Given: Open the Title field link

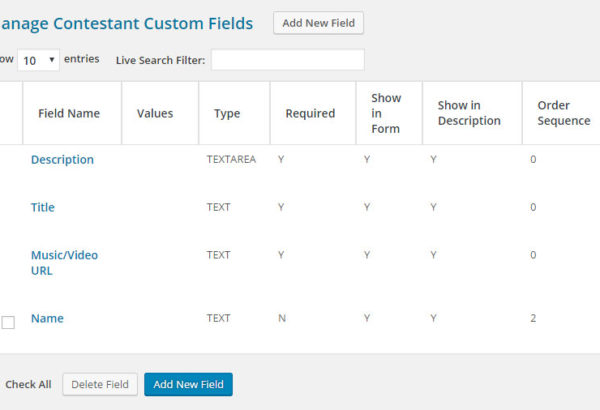Looking at the screenshot, I should (x=43, y=207).
